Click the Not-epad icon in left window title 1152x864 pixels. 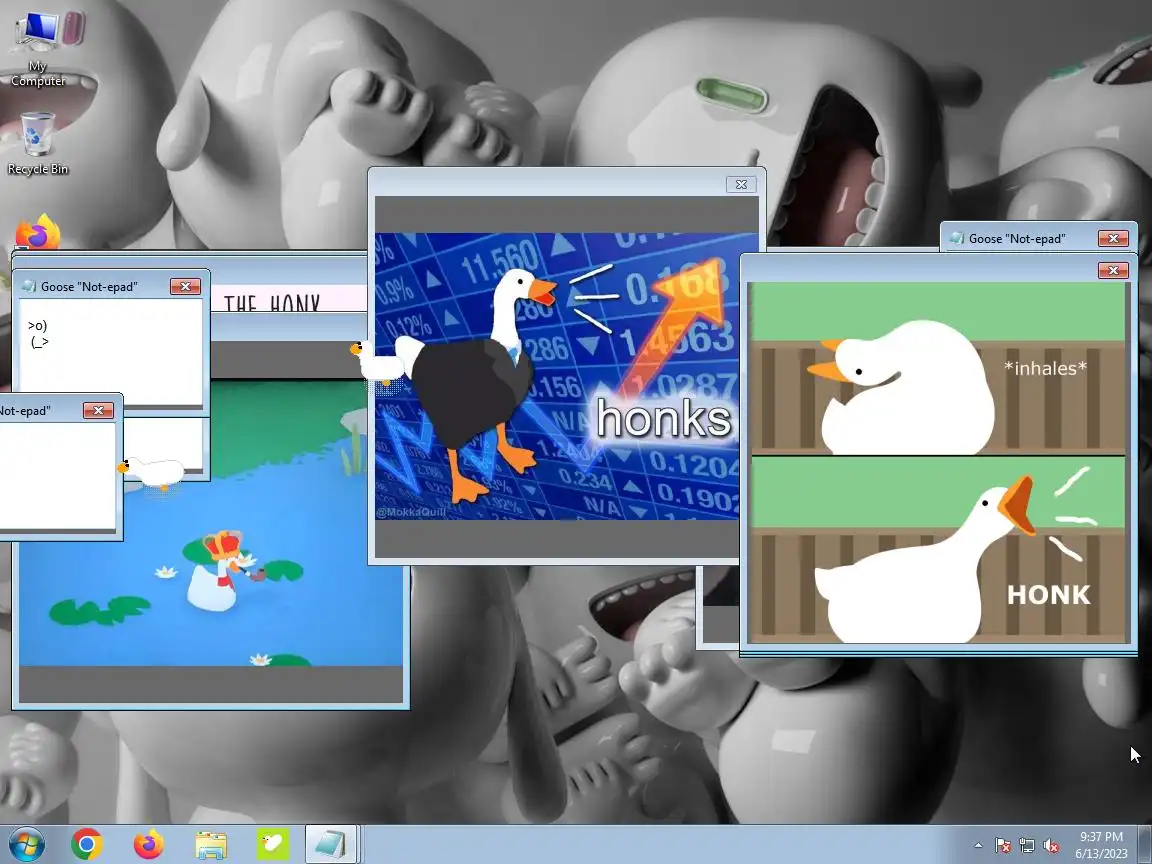[x=29, y=287]
